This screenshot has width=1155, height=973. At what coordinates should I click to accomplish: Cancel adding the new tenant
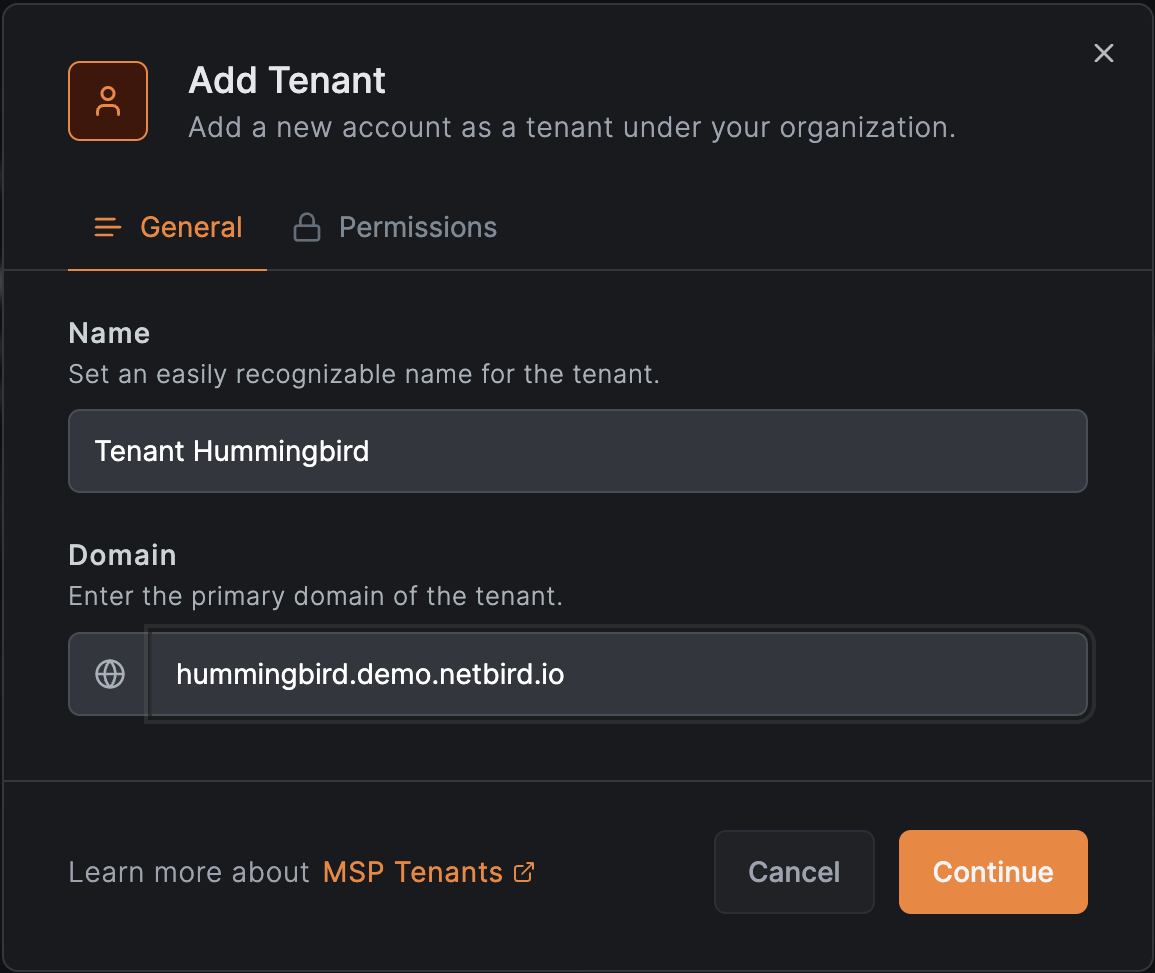[x=794, y=872]
